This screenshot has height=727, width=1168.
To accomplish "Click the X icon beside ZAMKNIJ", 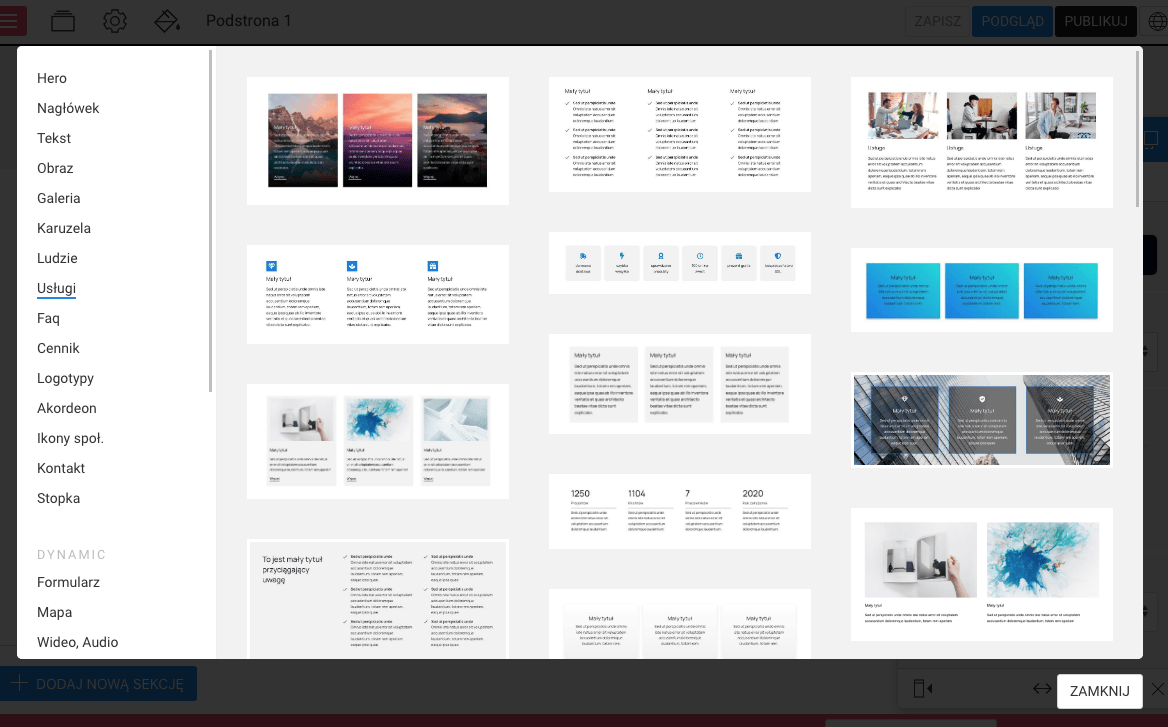I will coord(1157,689).
